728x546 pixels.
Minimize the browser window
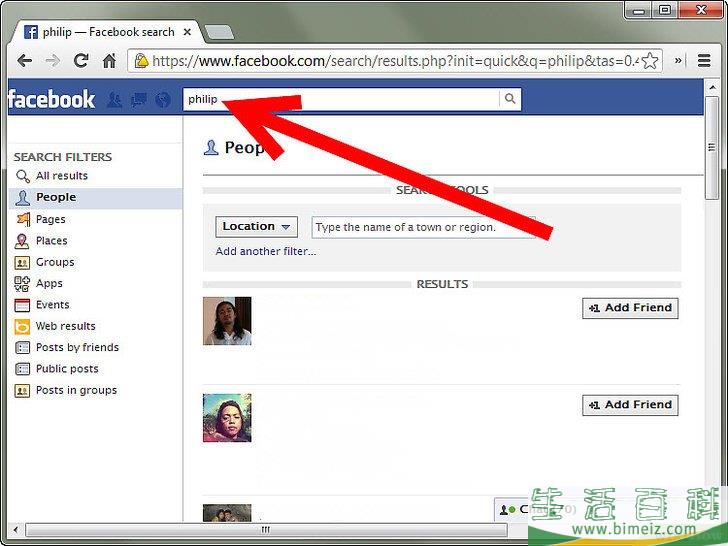click(x=638, y=10)
